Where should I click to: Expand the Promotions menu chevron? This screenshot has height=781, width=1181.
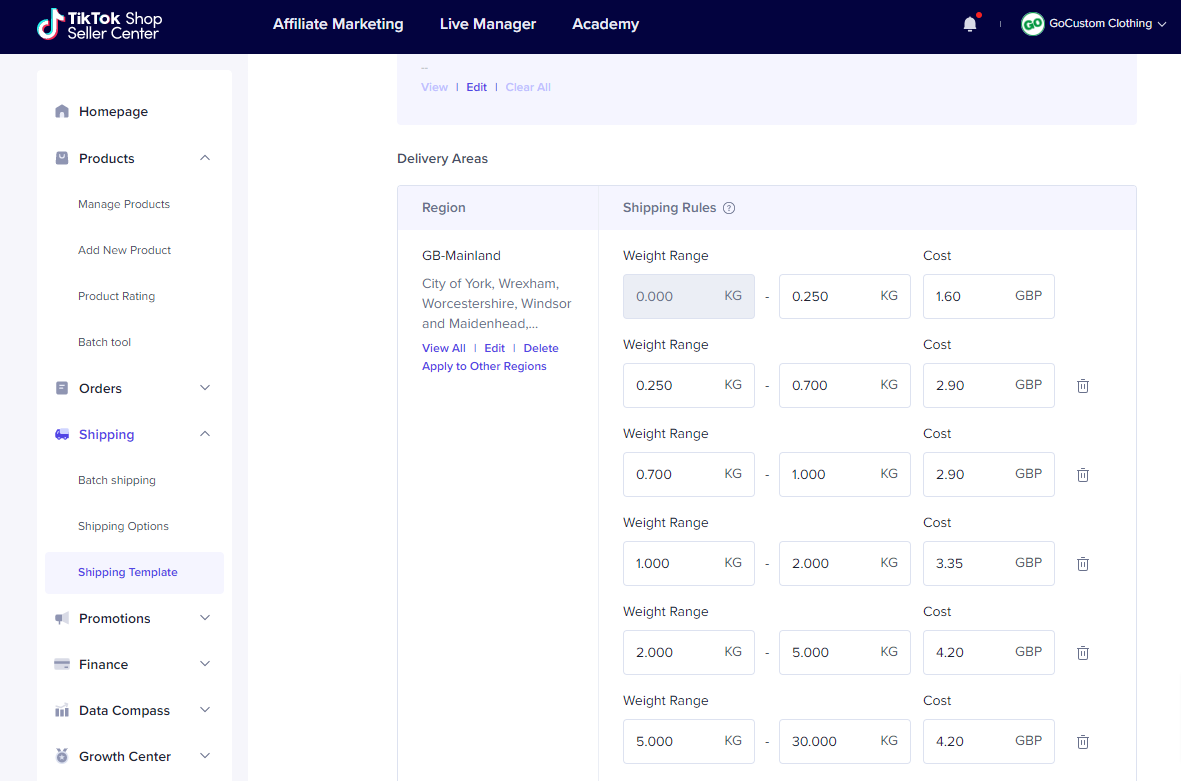click(205, 618)
